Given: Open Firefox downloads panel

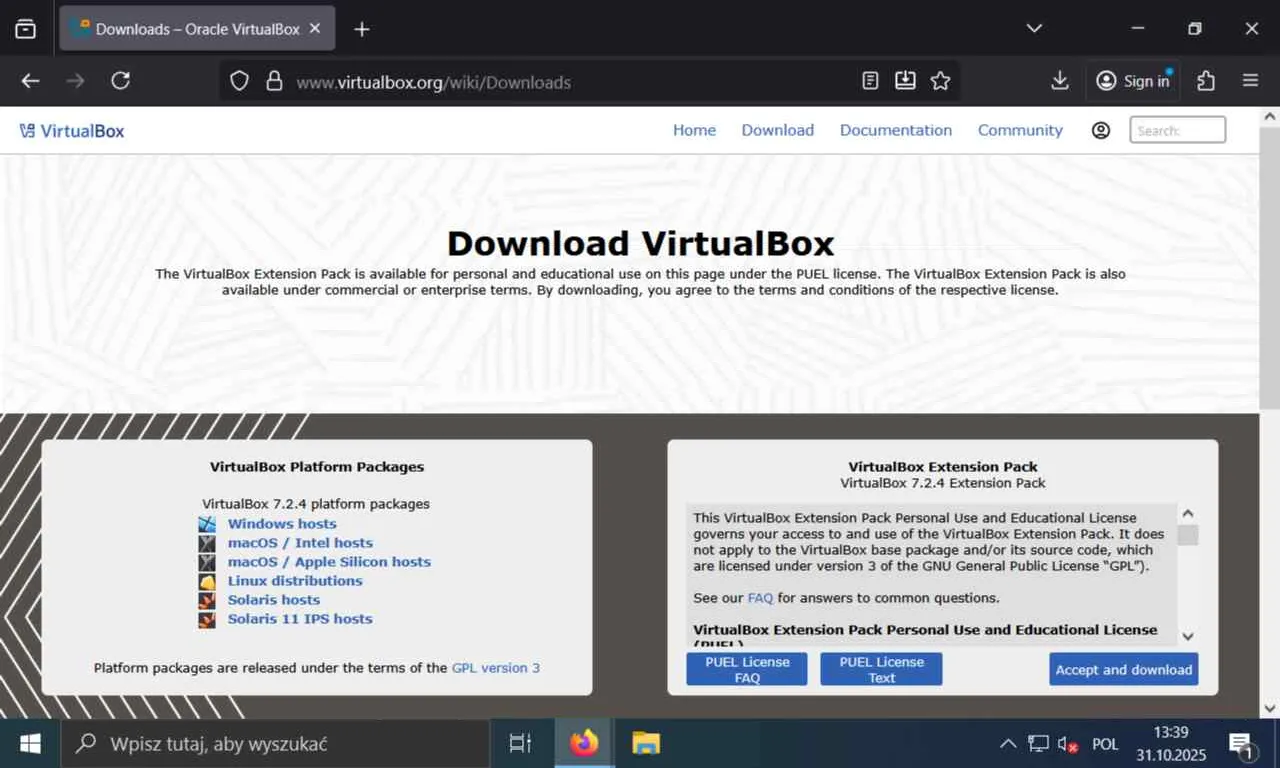Looking at the screenshot, I should tap(1060, 81).
